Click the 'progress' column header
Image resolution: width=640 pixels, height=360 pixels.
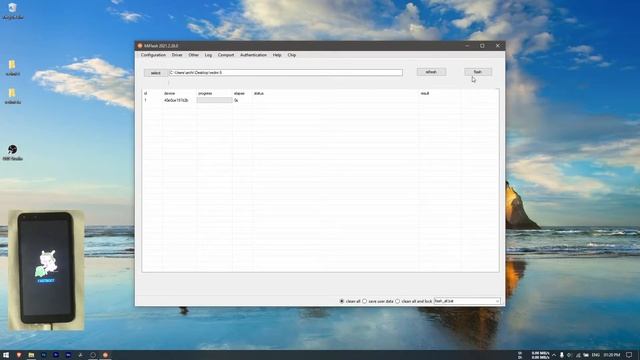(205, 93)
